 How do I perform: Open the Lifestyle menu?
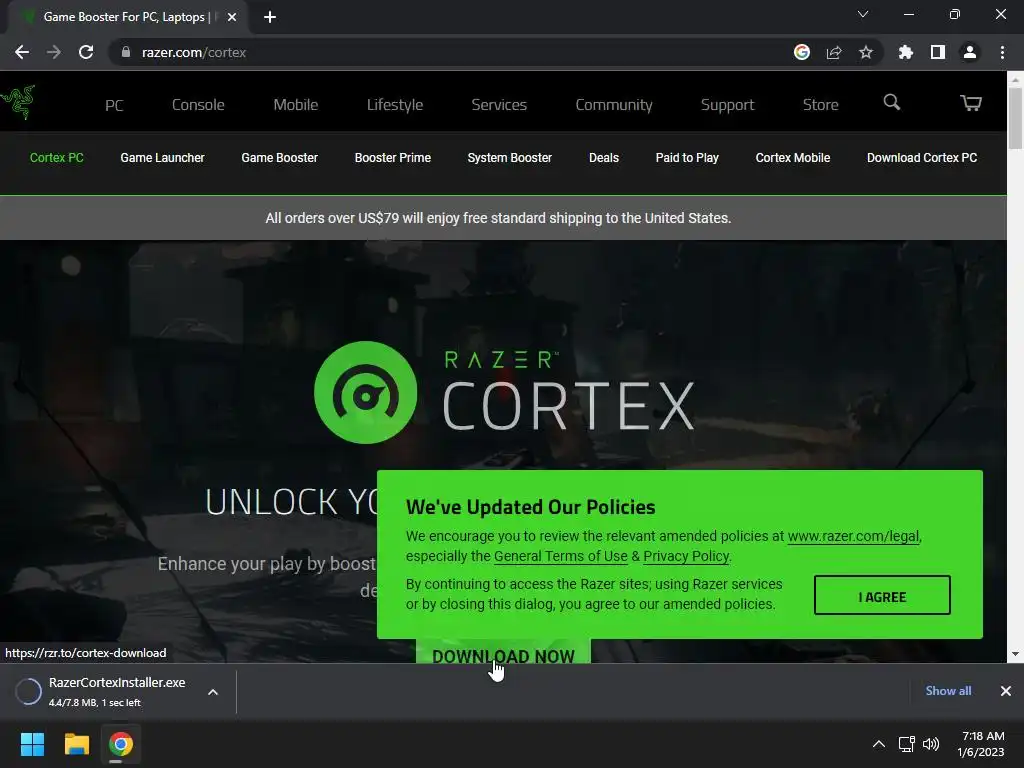point(395,105)
